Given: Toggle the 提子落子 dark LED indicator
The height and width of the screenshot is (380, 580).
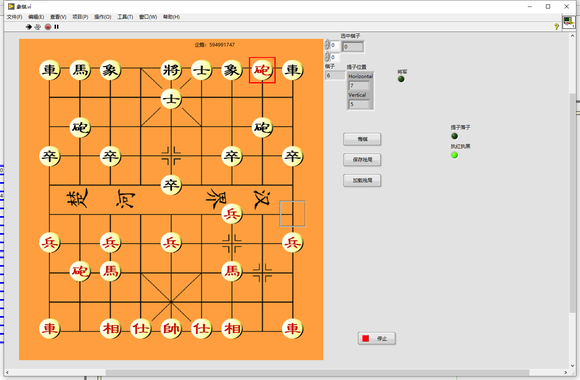Looking at the screenshot, I should point(455,136).
